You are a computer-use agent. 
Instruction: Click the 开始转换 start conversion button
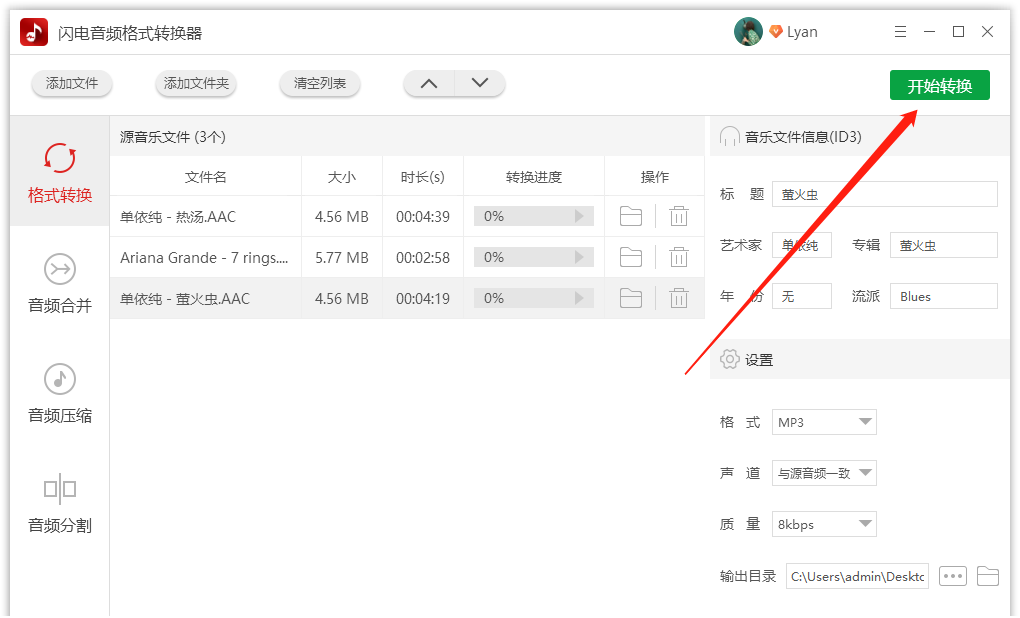(x=938, y=85)
